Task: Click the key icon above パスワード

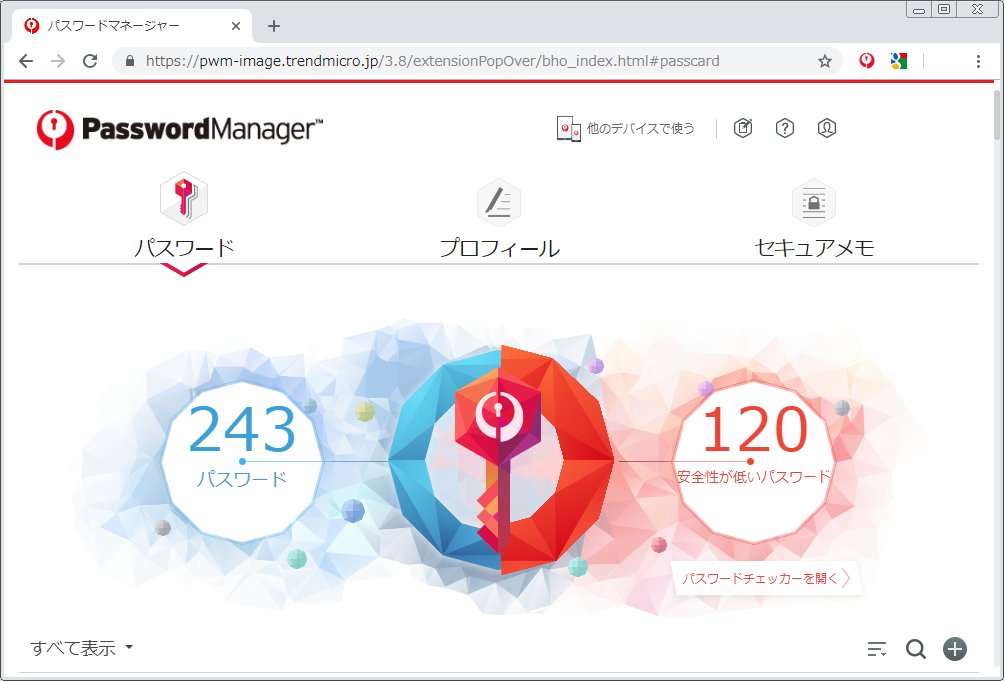Action: (184, 198)
